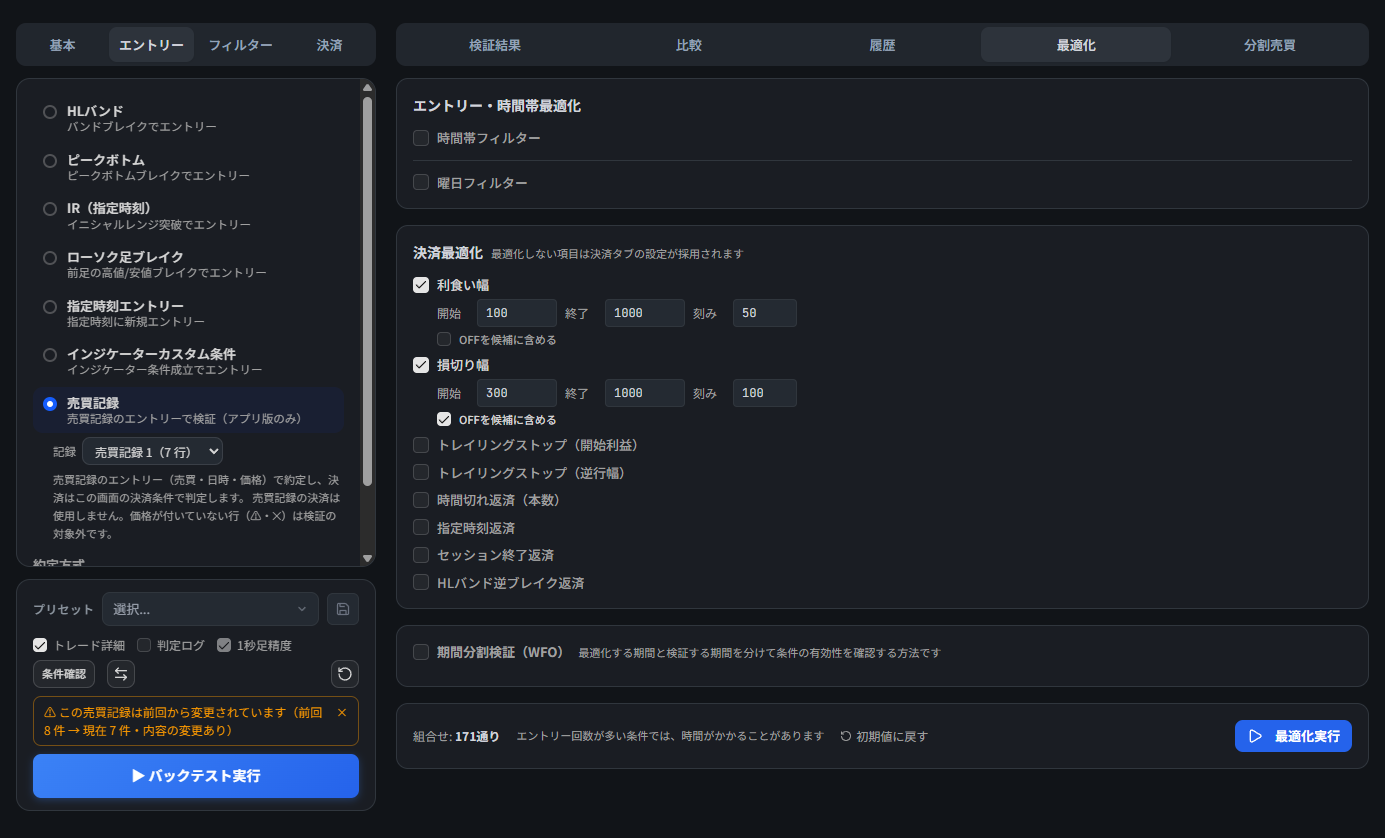The height and width of the screenshot is (838, 1385).
Task: Enable 期間分割検証（WFO）checkbox
Action: 421,652
